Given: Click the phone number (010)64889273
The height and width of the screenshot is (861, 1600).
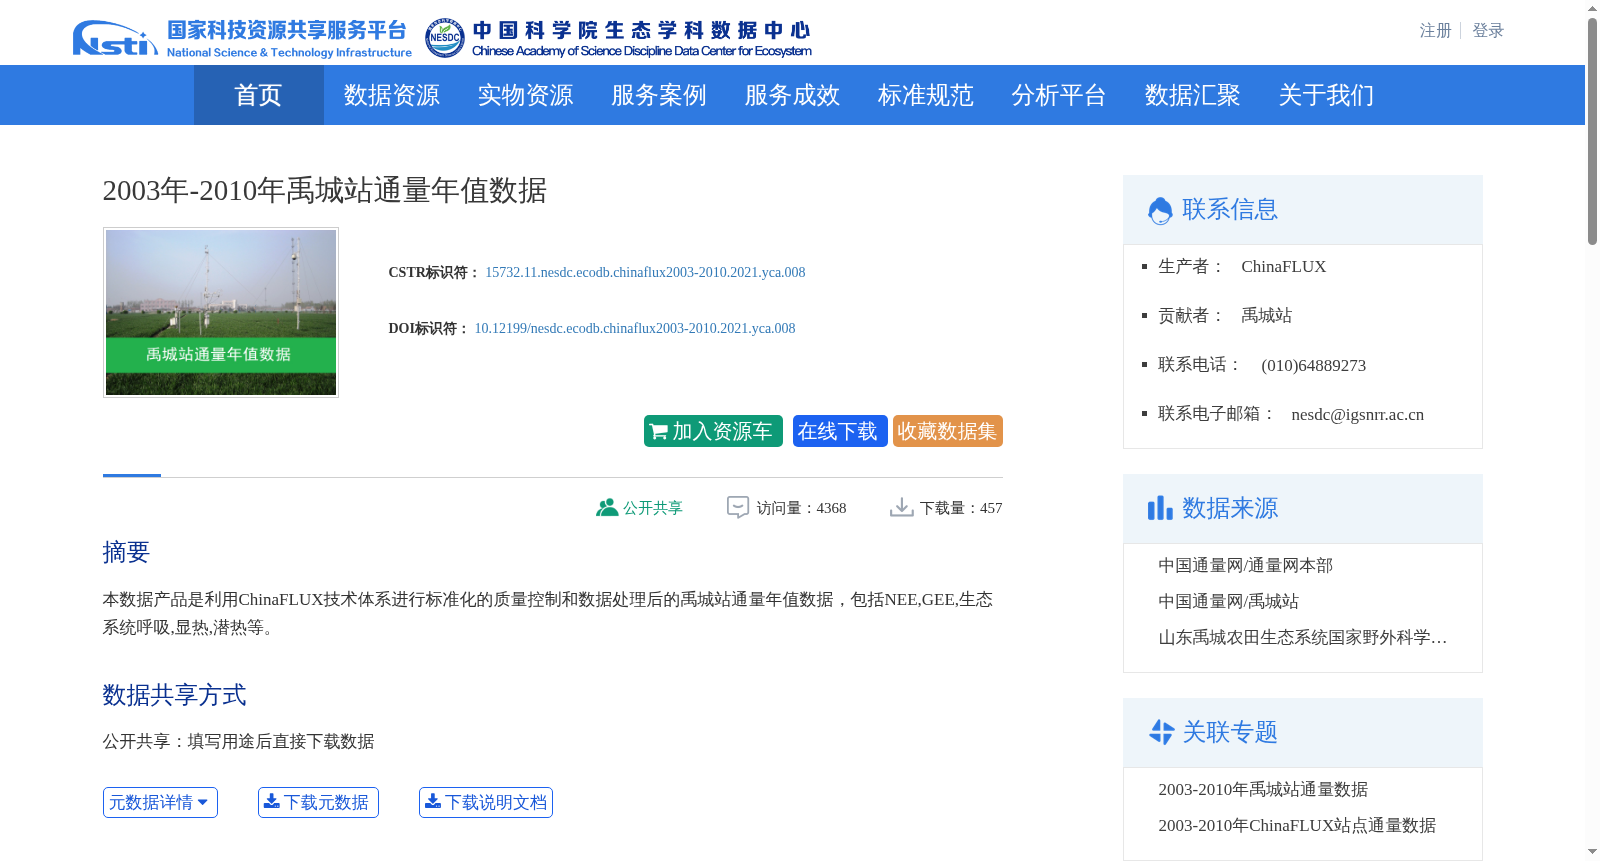Looking at the screenshot, I should click(x=1313, y=366).
